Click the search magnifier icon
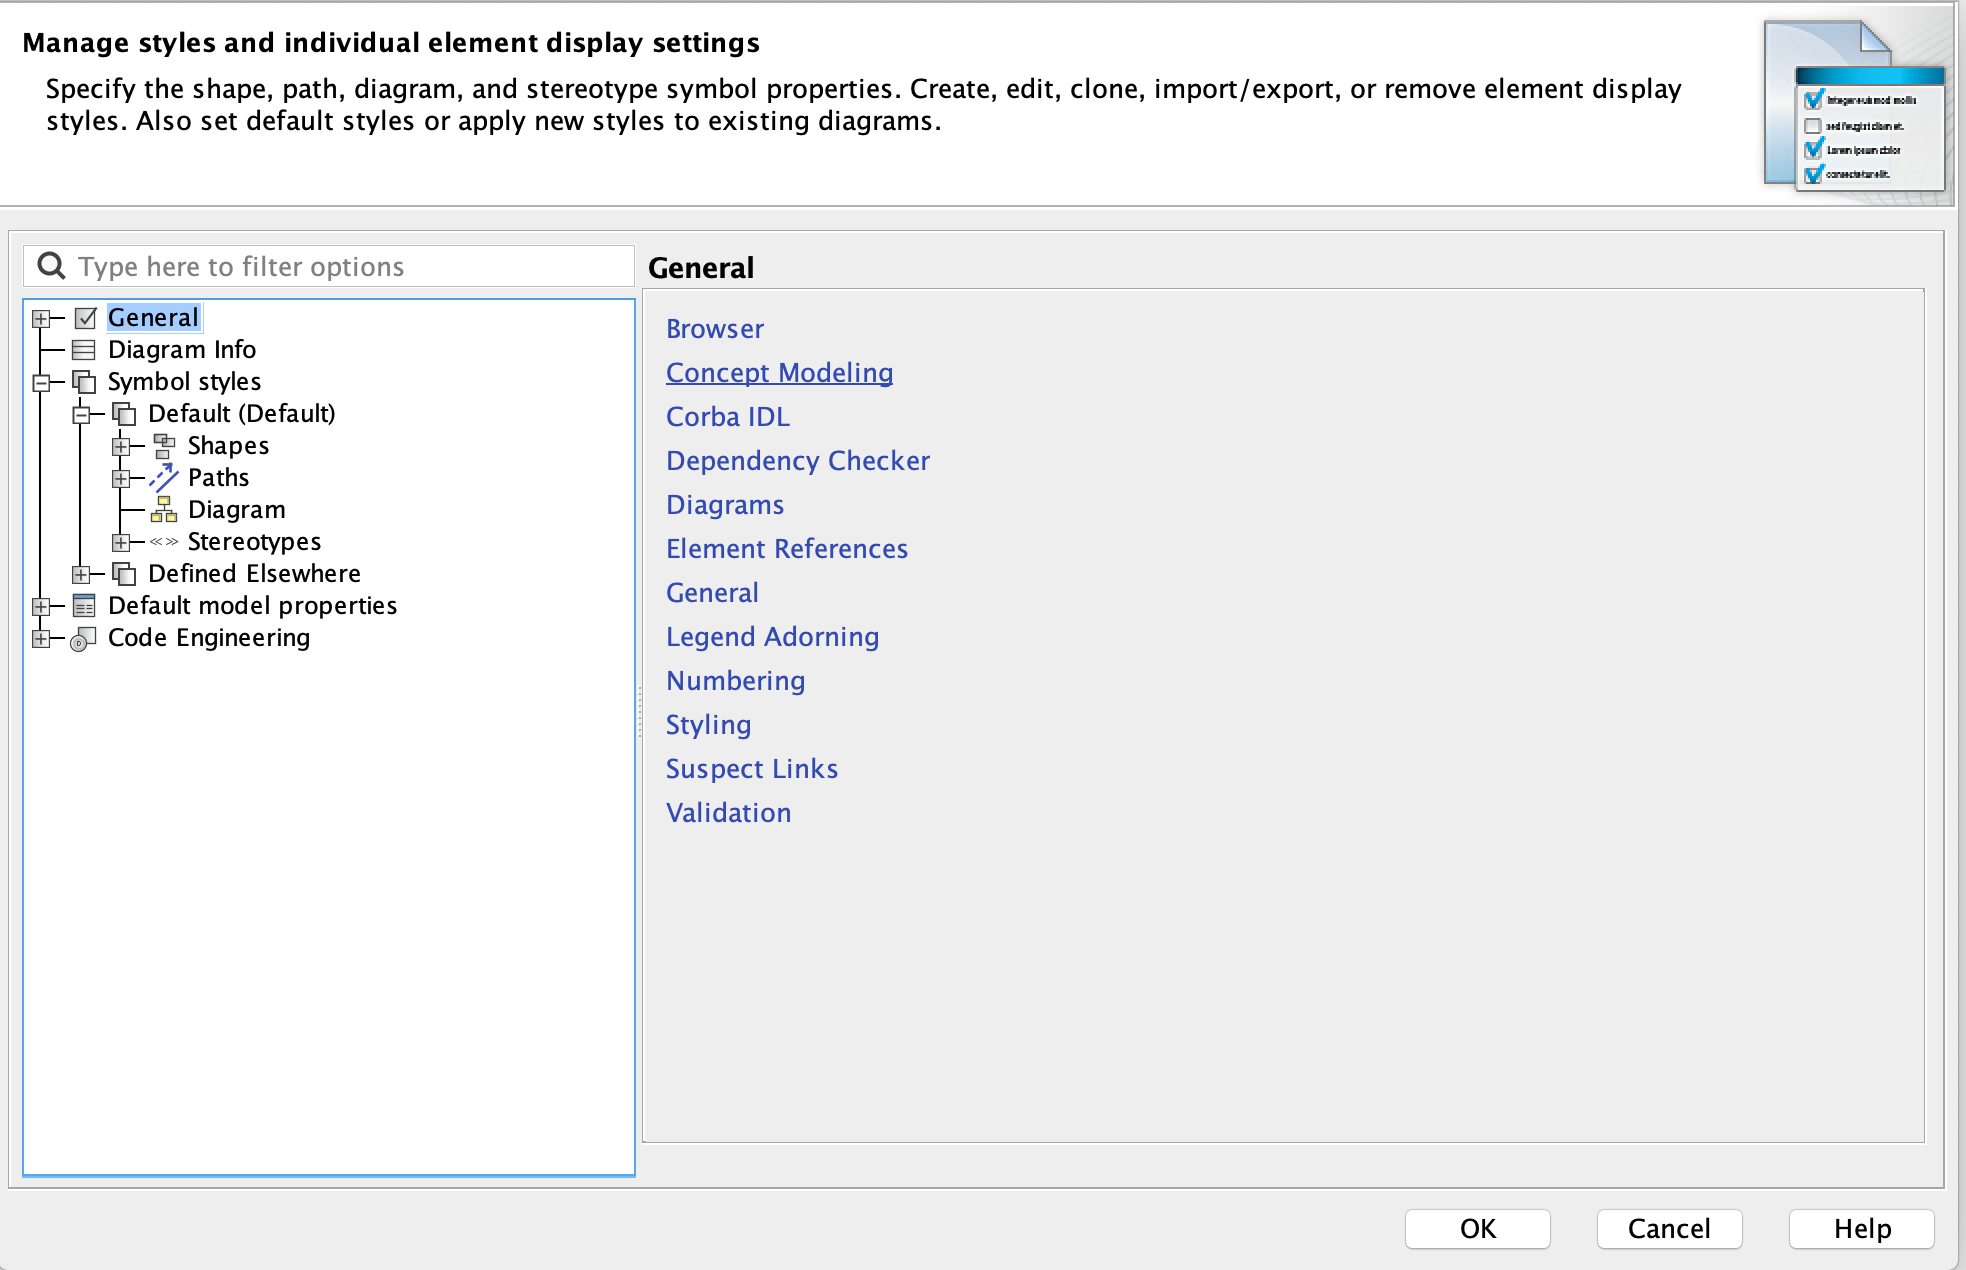Image resolution: width=1966 pixels, height=1270 pixels. pyautogui.click(x=51, y=266)
